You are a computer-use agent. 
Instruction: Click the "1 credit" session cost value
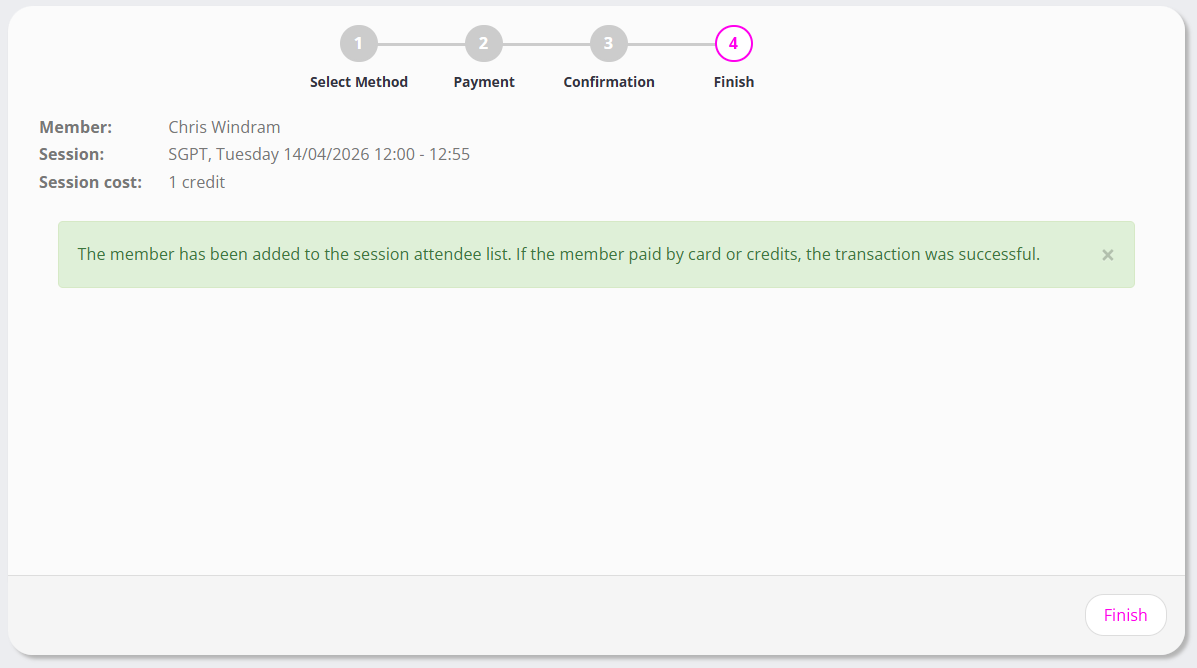tap(197, 182)
